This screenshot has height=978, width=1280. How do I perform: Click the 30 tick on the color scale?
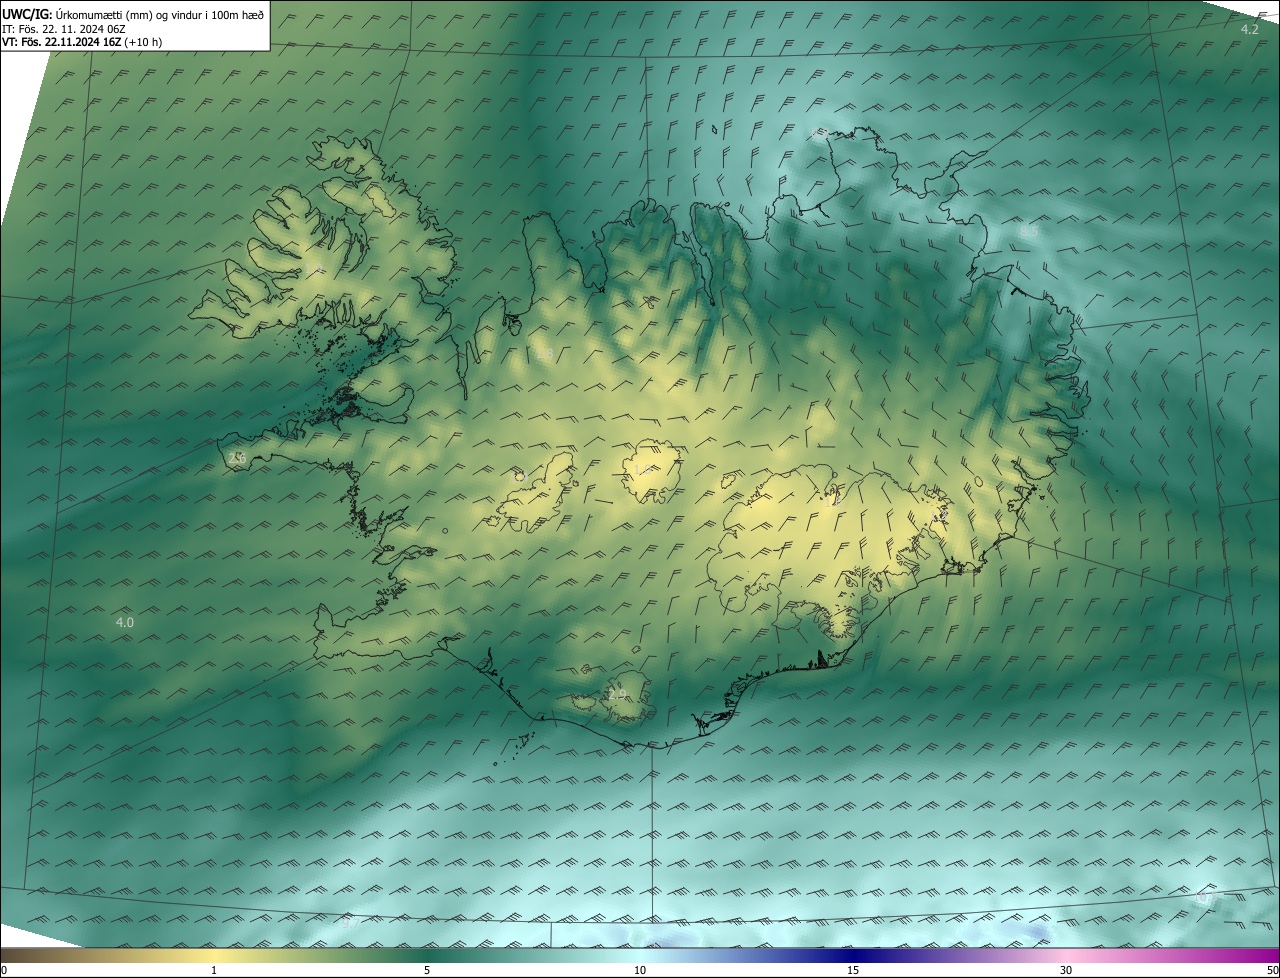[x=1066, y=970]
